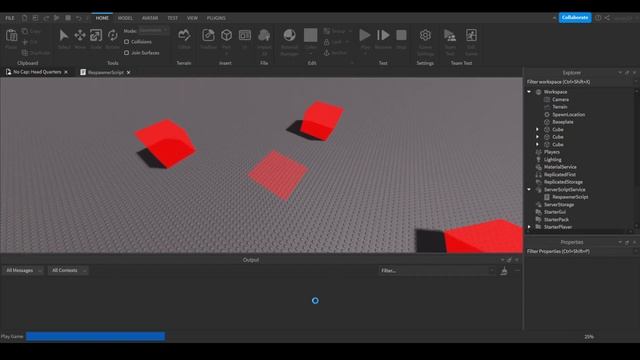This screenshot has width=640, height=360.
Task: Click clear output broom icon
Action: [x=504, y=271]
